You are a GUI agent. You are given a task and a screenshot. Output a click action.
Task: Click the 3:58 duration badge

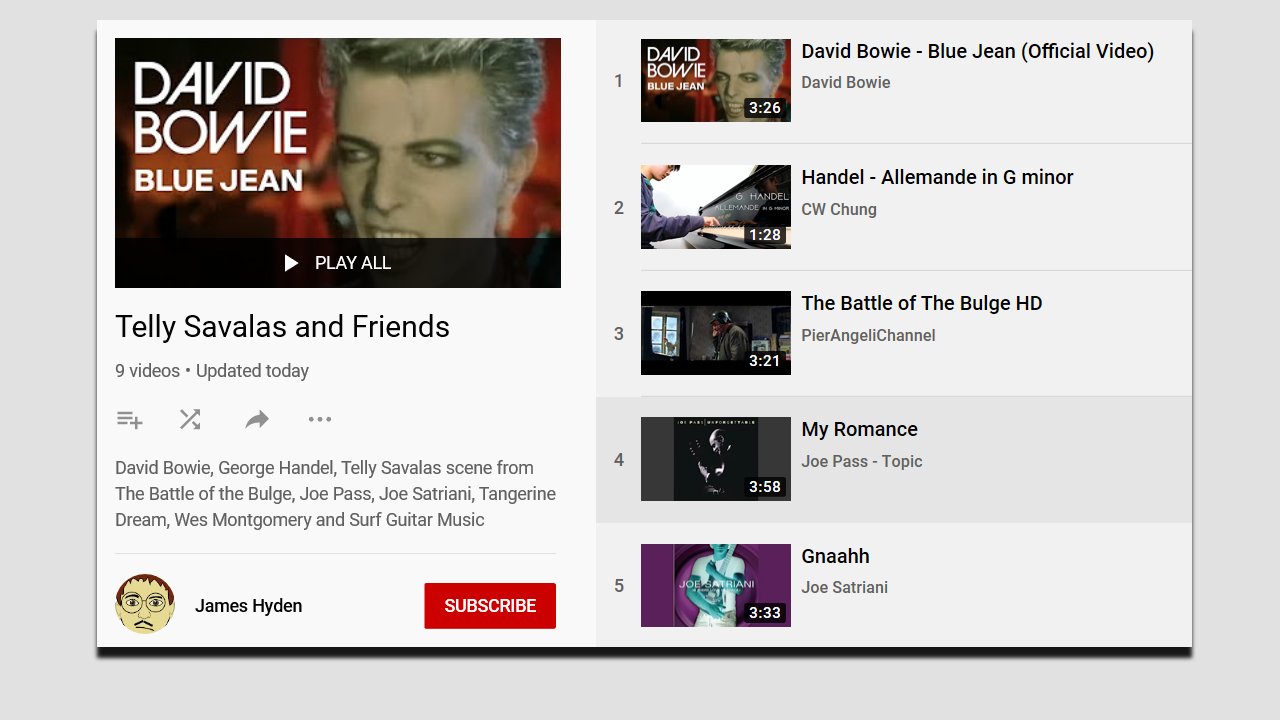tap(765, 487)
